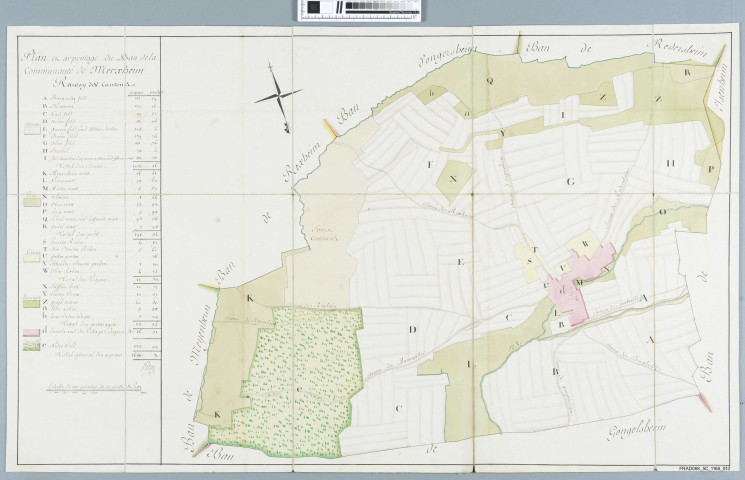Viewport: 745px width, 480px height.
Task: Click the archive reference code in bottom corner
Action: coord(704,466)
